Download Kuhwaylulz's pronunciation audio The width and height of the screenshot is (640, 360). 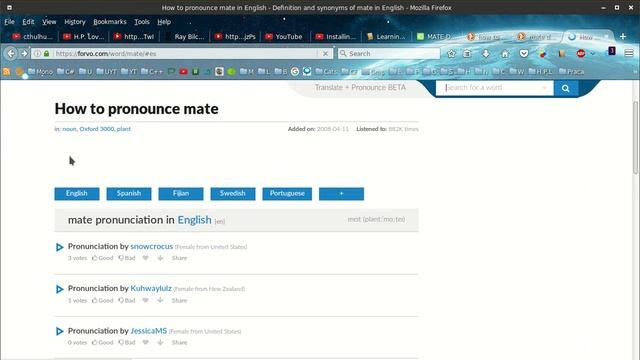pyautogui.click(x=160, y=300)
